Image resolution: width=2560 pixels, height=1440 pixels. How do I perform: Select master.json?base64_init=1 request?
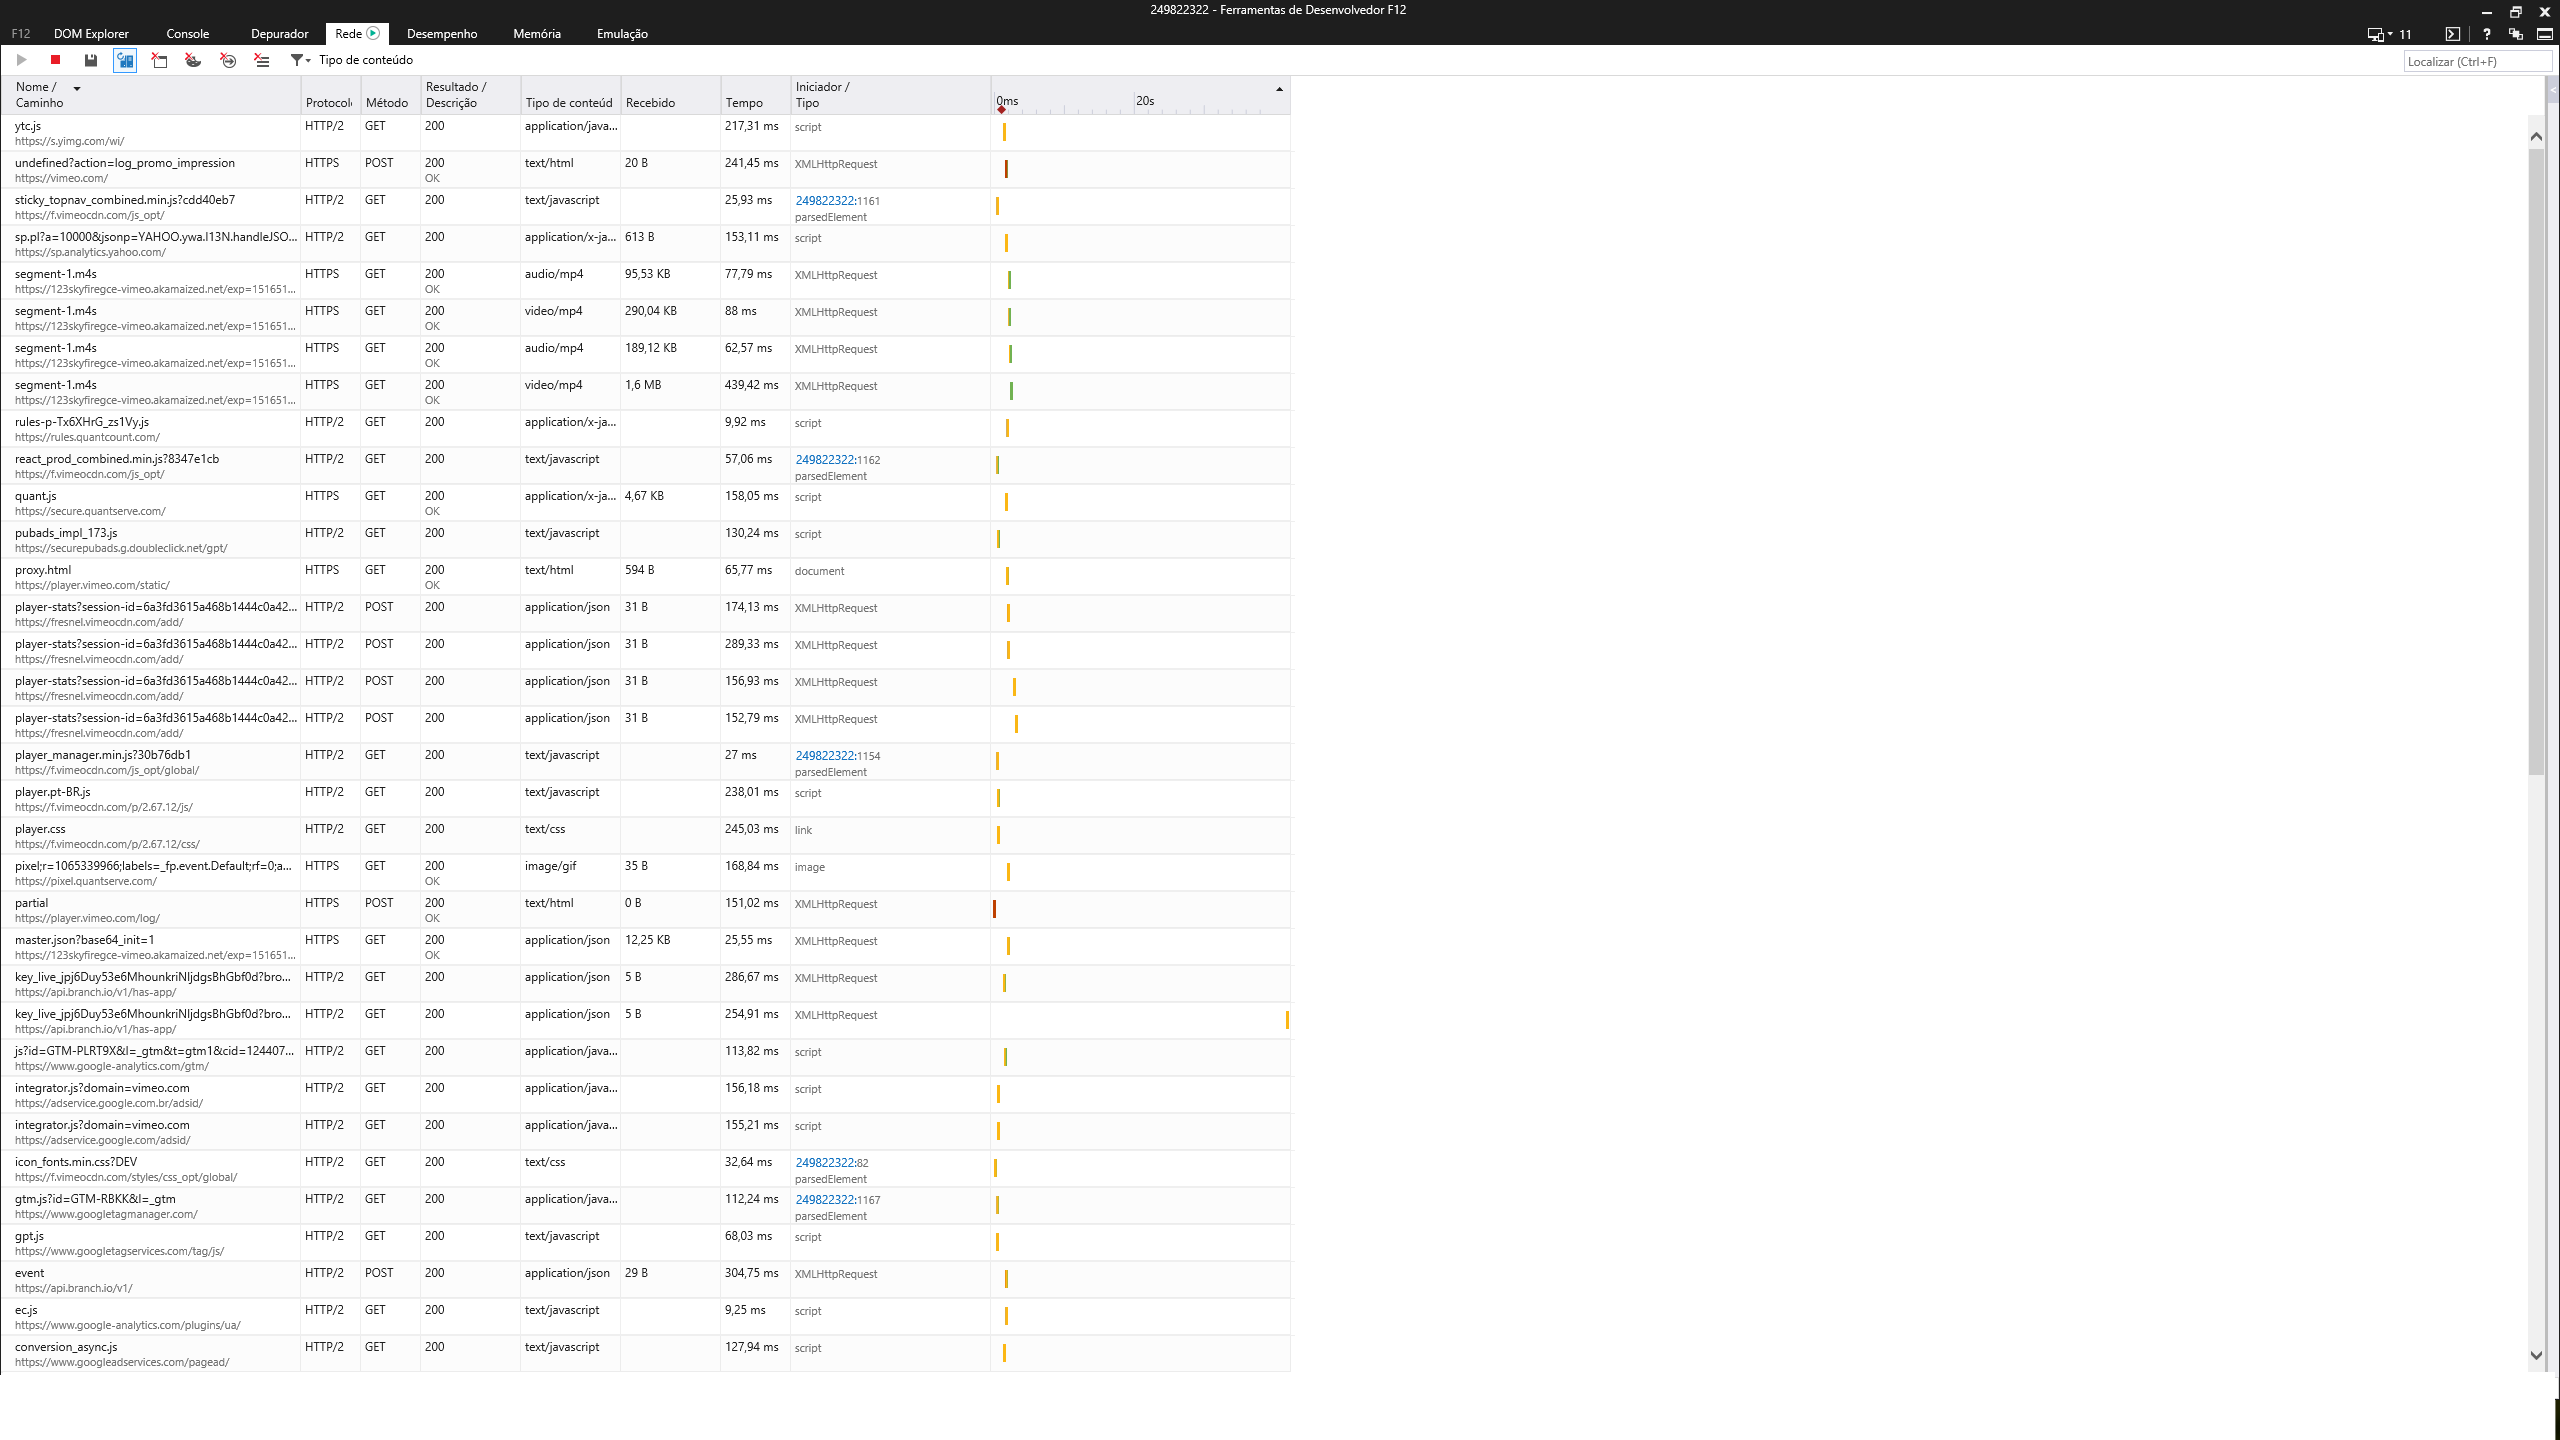[645, 947]
